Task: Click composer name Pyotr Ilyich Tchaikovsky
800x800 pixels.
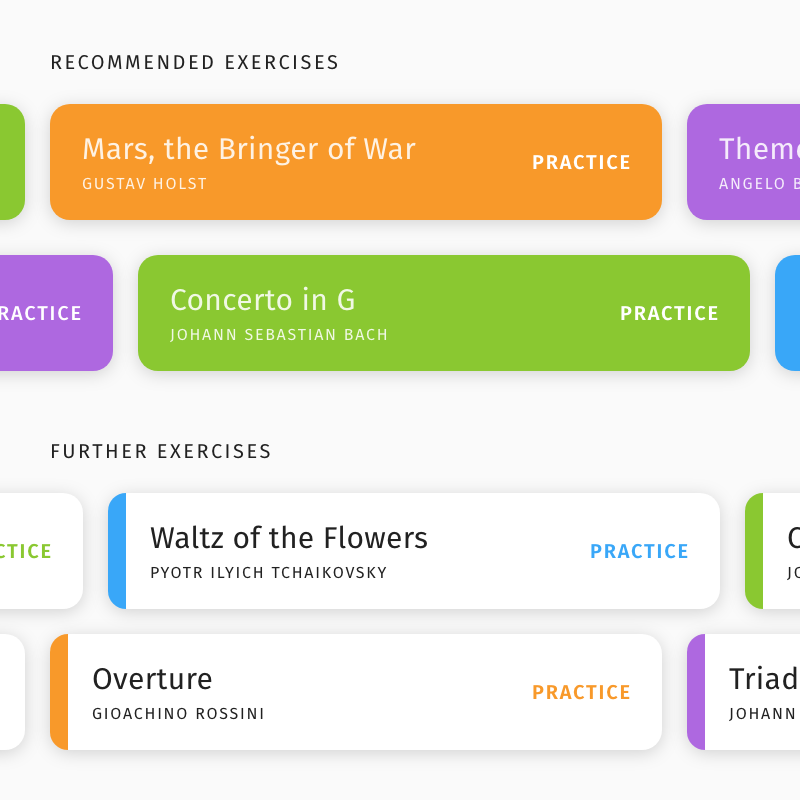Action: click(268, 572)
